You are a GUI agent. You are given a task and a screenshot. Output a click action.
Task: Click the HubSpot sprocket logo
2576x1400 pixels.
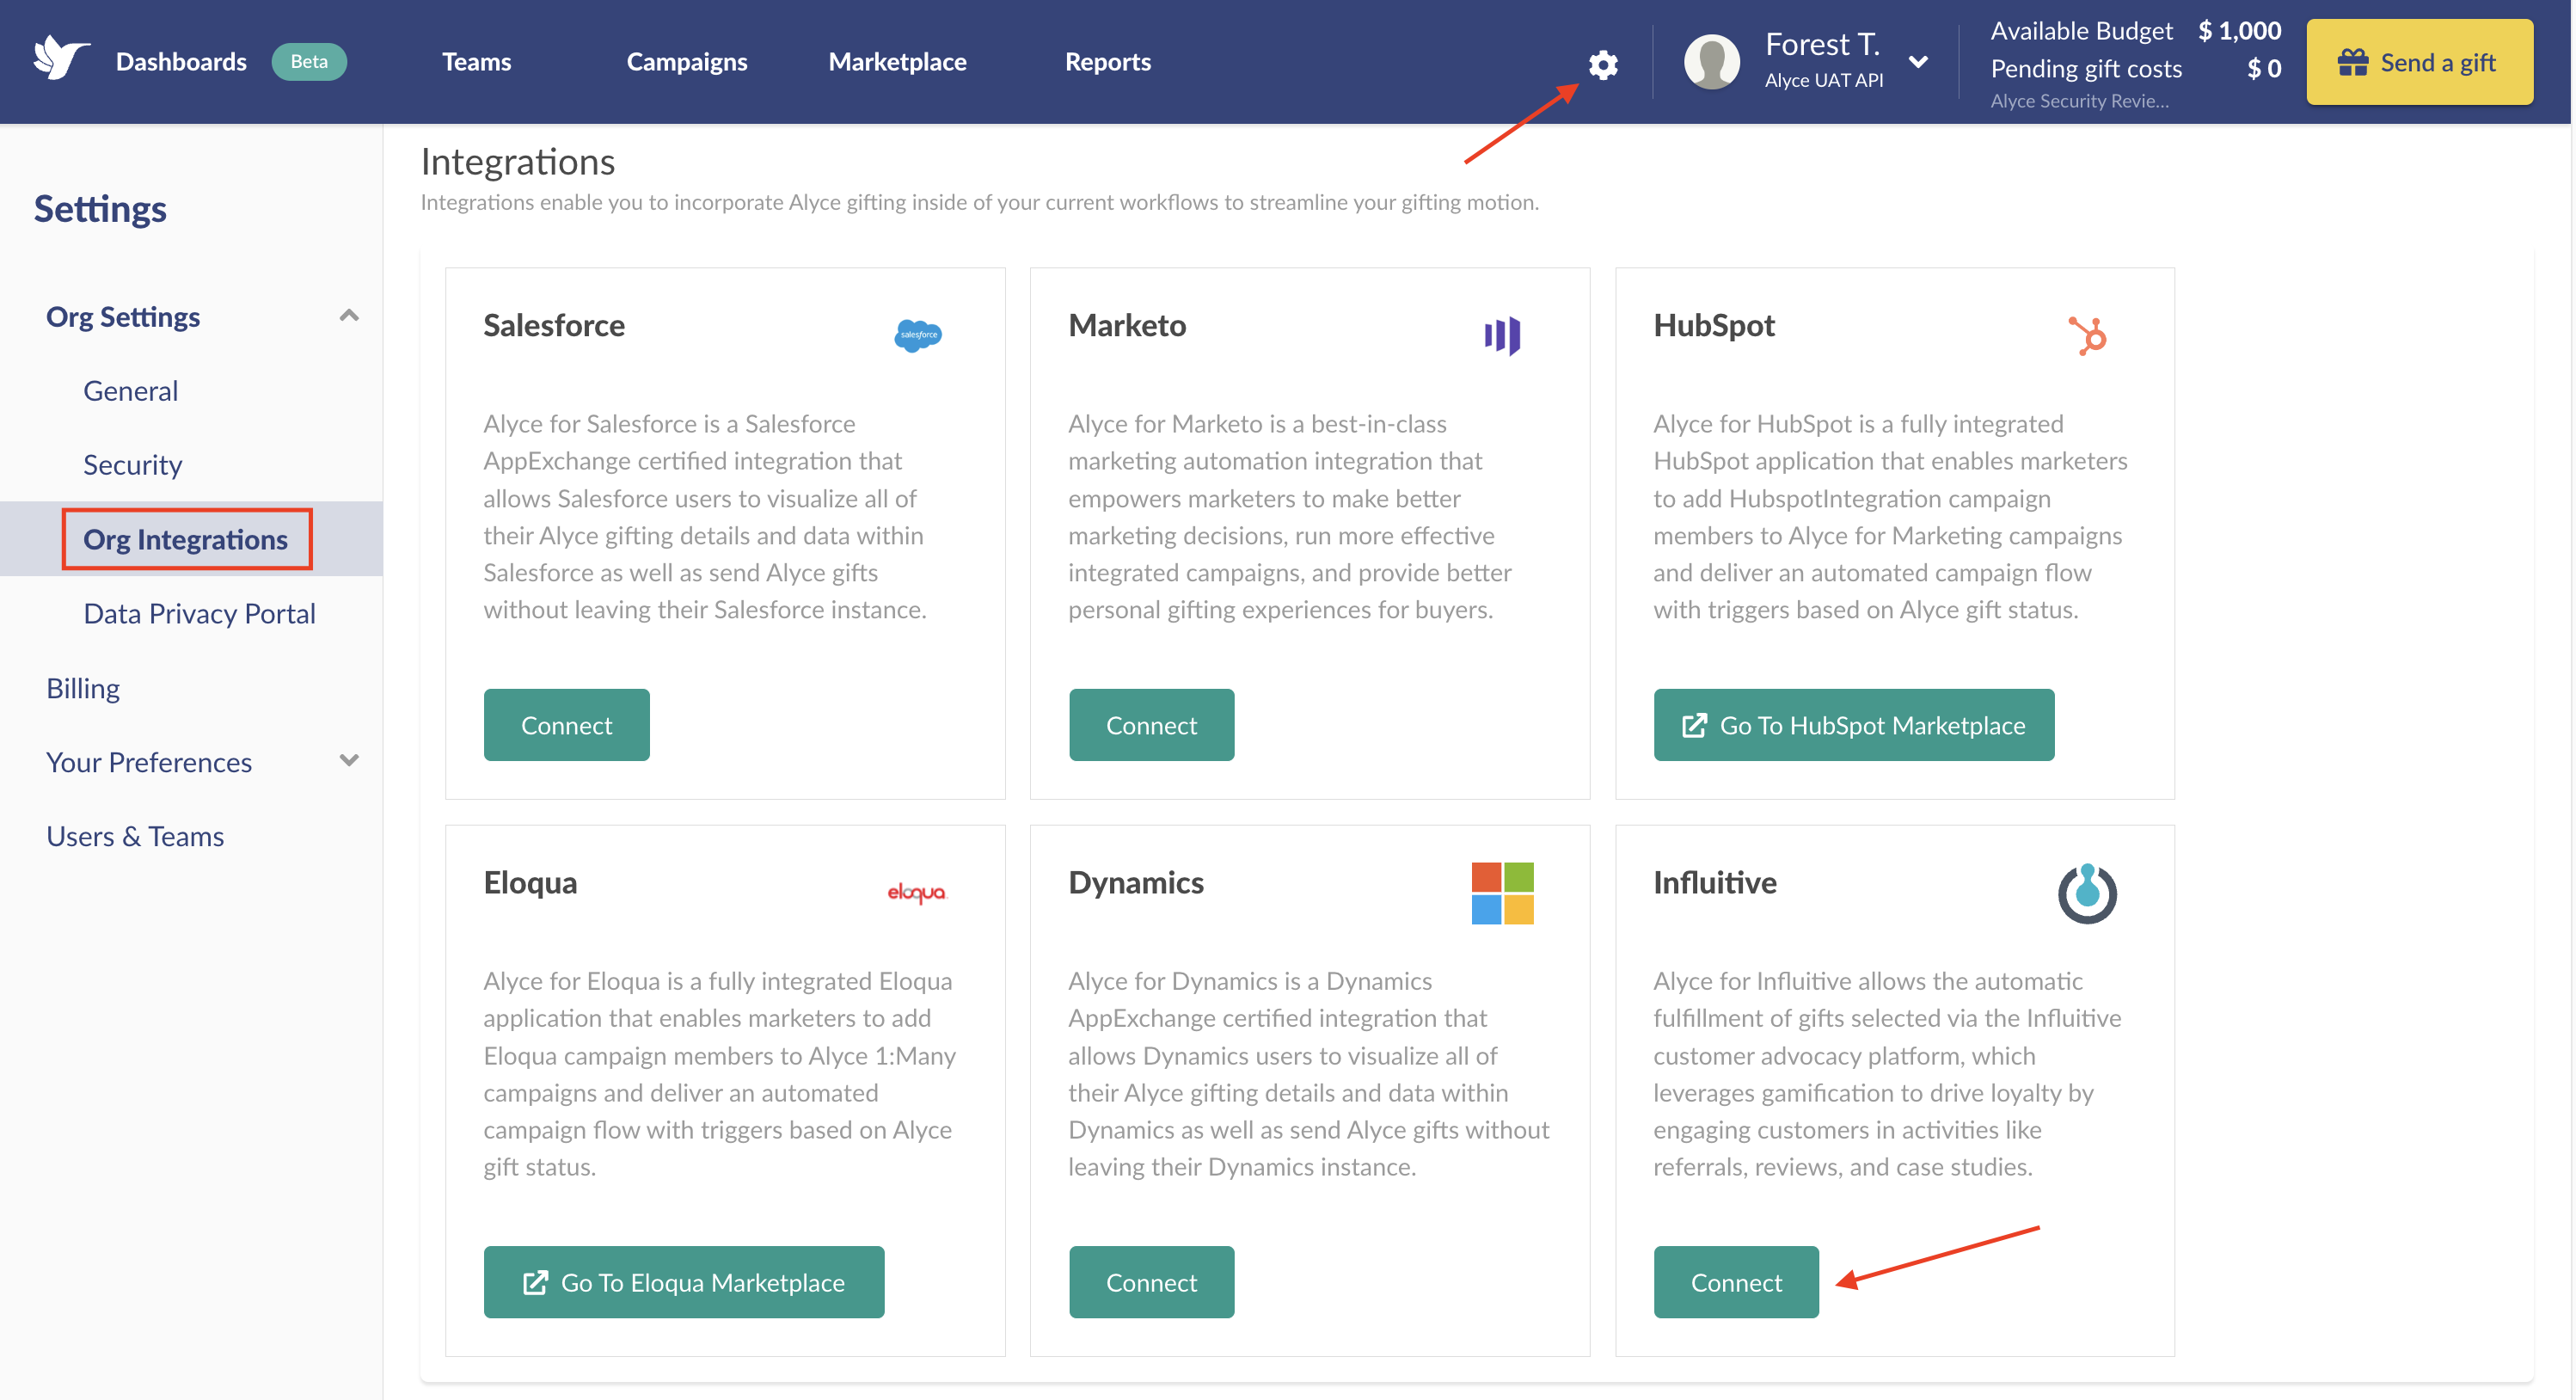coord(2088,336)
